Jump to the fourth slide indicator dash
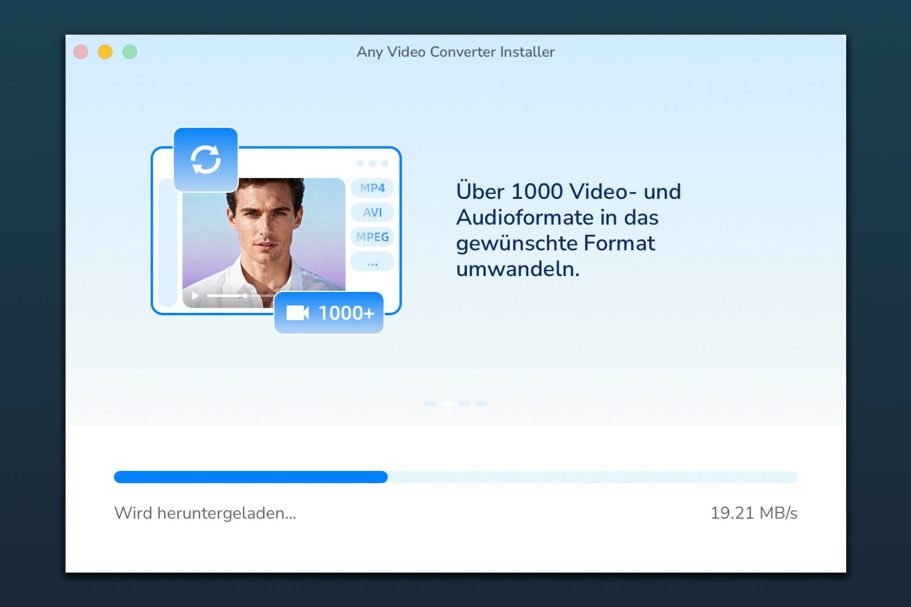 pos(481,403)
